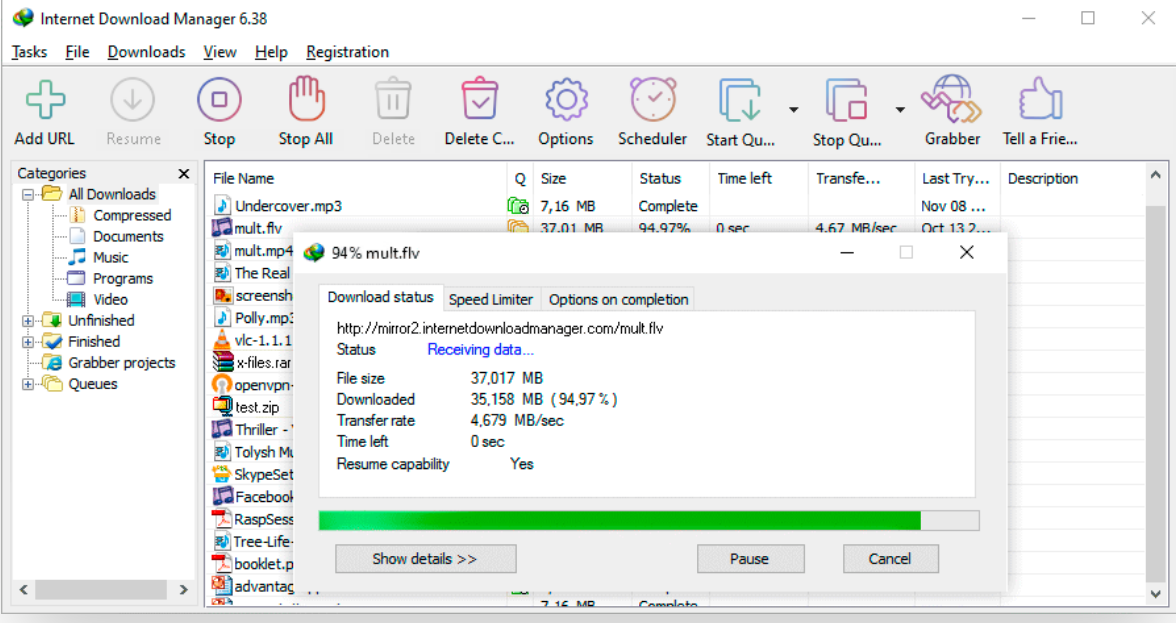
Task: Click the horizontal scrollbar below the categories panel
Action: (100, 590)
